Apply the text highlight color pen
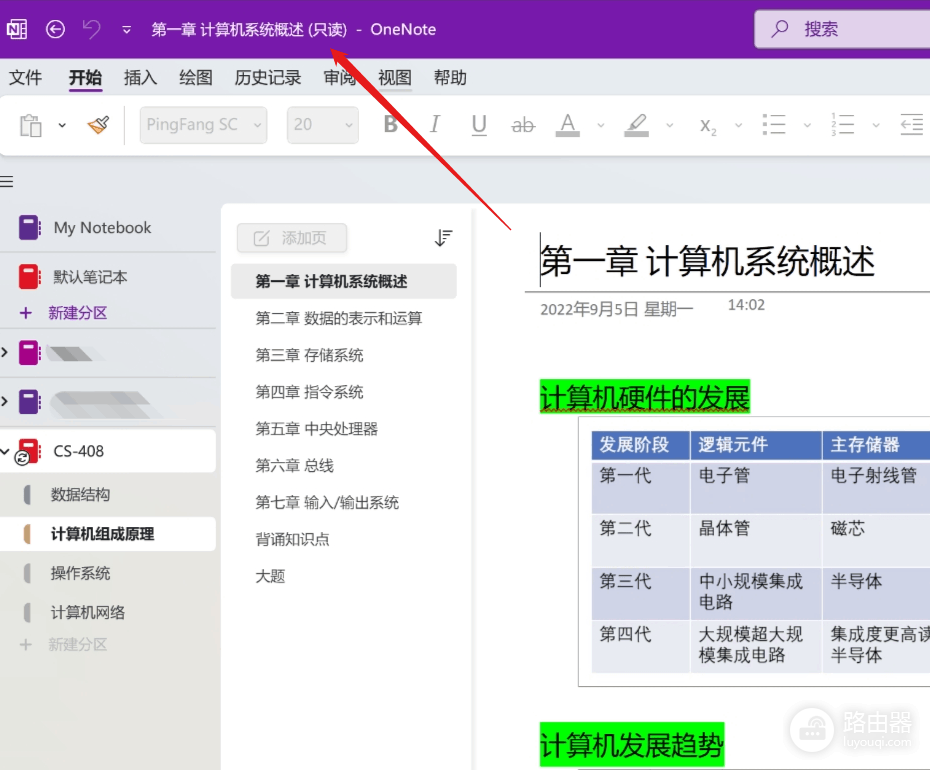 [x=636, y=125]
